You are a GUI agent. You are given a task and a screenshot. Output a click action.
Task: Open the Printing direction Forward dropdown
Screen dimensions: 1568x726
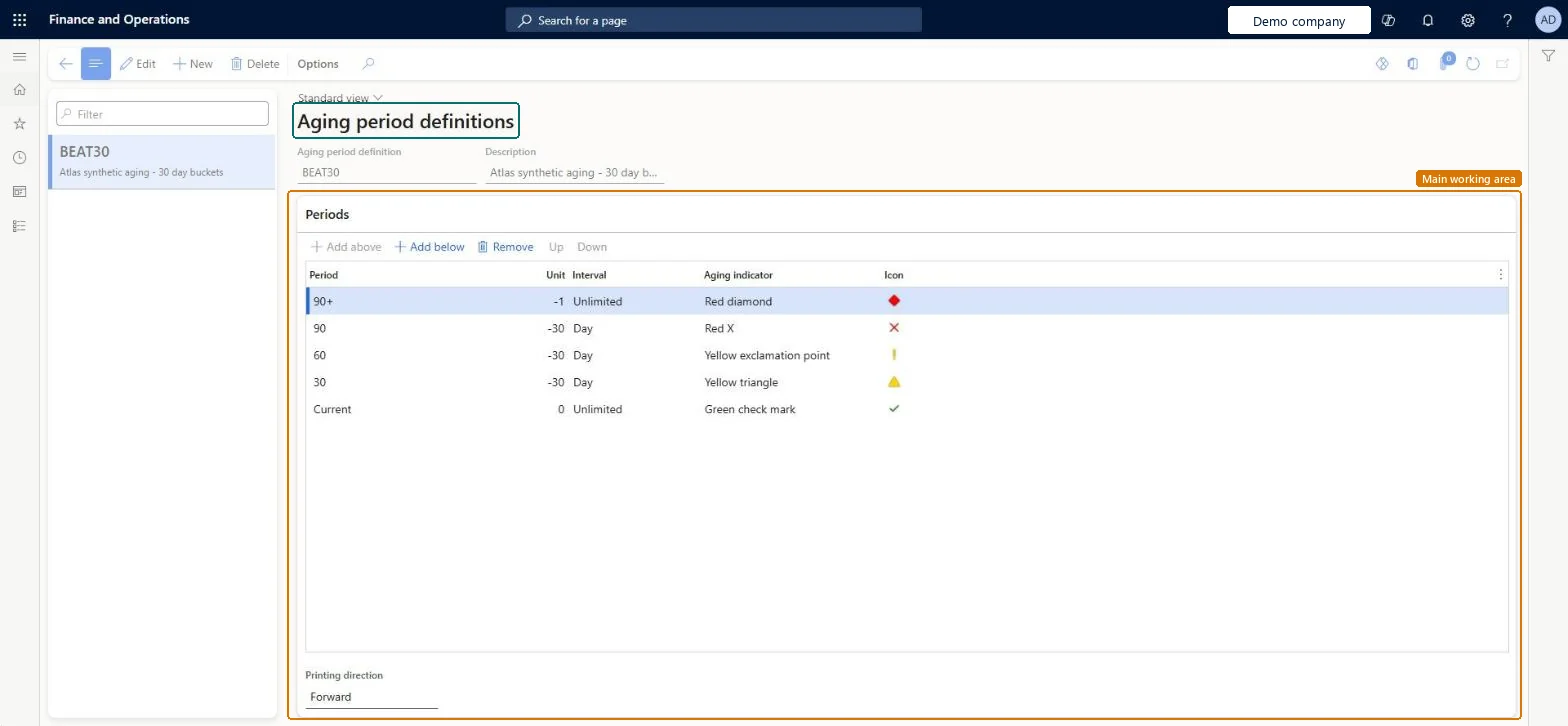click(371, 697)
